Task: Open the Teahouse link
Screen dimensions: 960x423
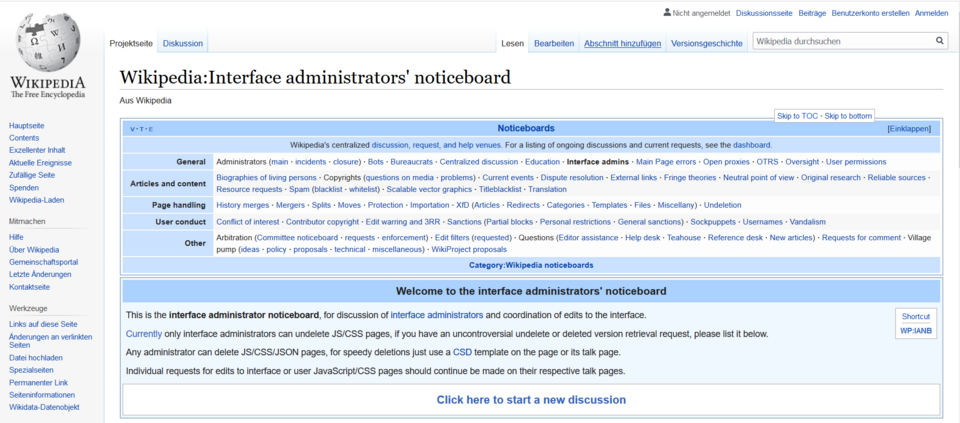Action: 683,238
